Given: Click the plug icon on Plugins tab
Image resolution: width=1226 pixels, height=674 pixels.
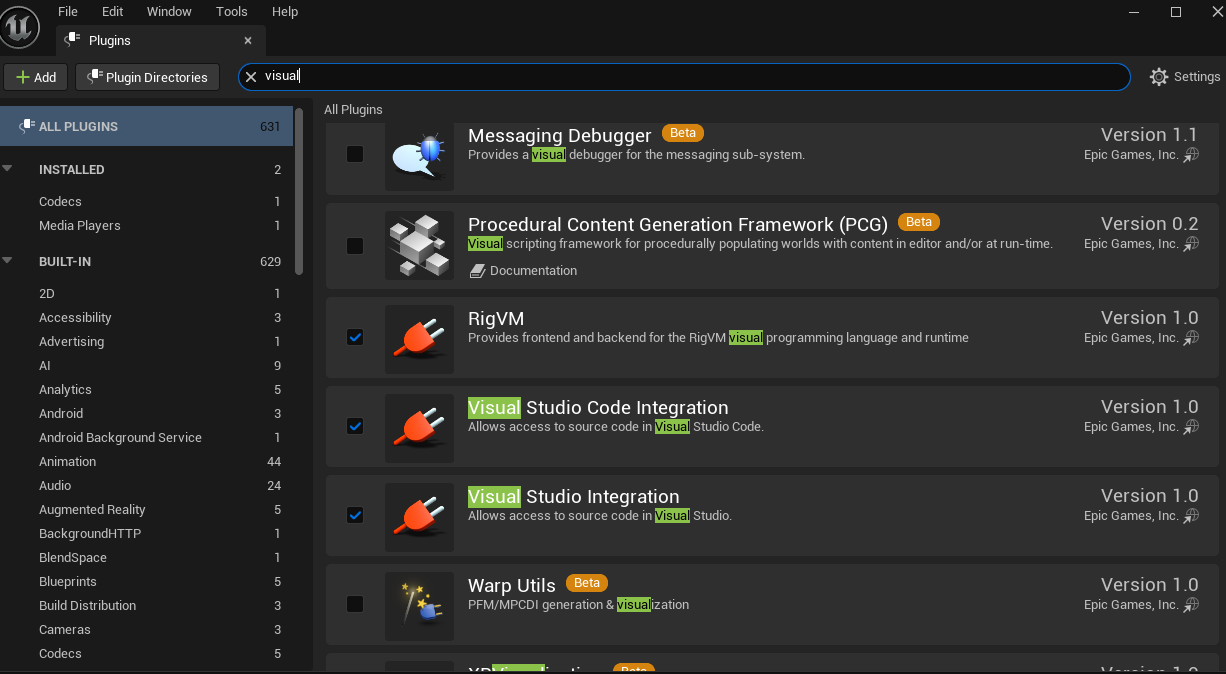Looking at the screenshot, I should pos(72,40).
